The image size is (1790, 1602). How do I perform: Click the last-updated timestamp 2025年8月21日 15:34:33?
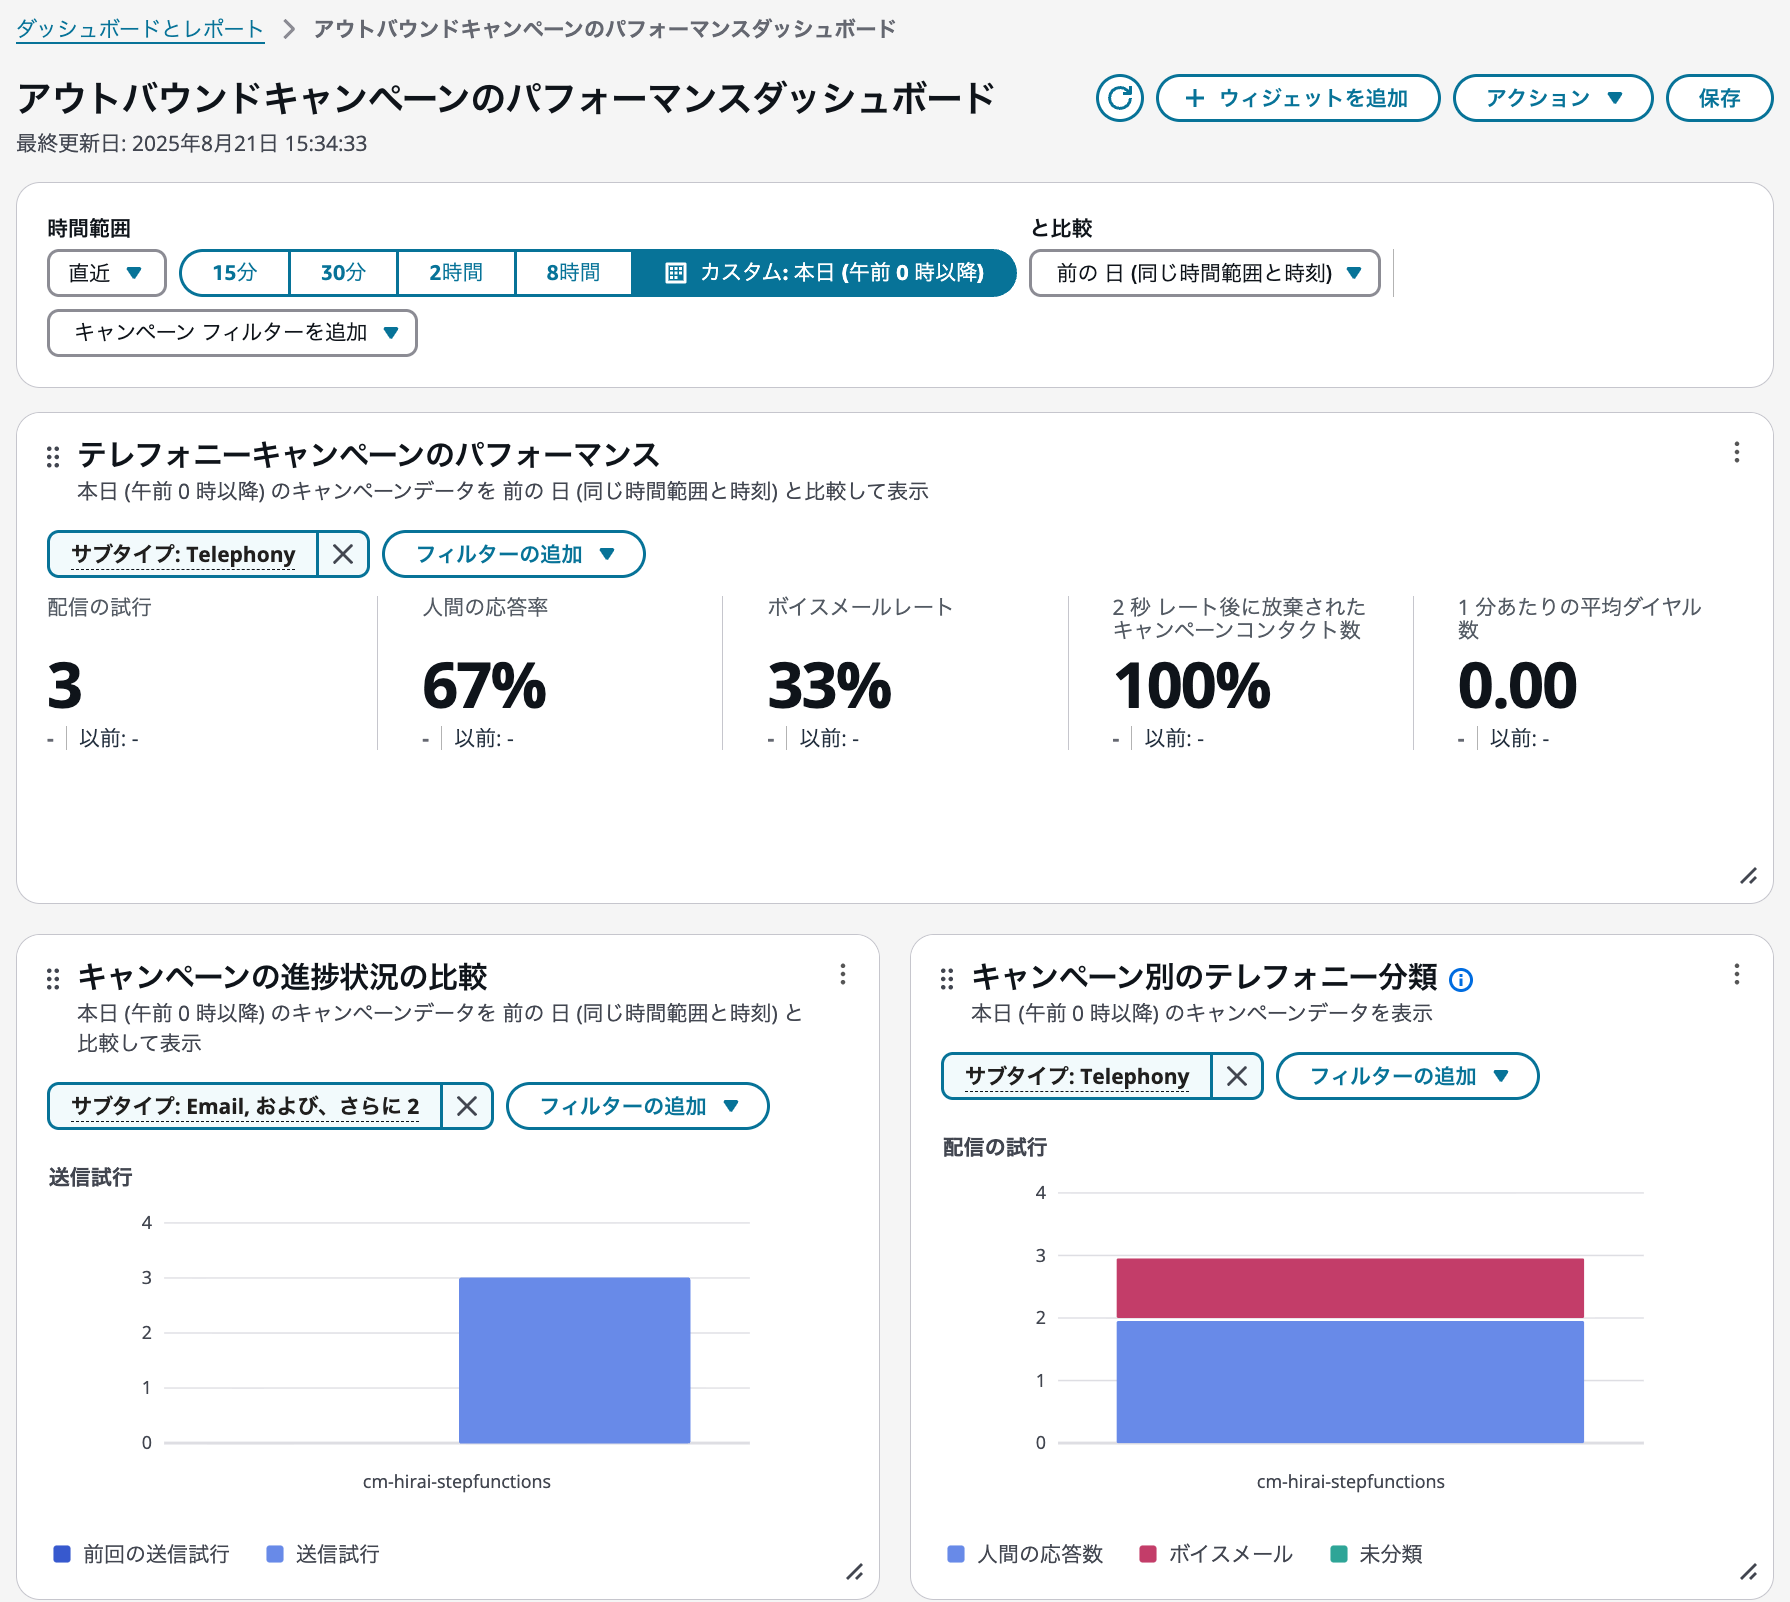(x=249, y=144)
